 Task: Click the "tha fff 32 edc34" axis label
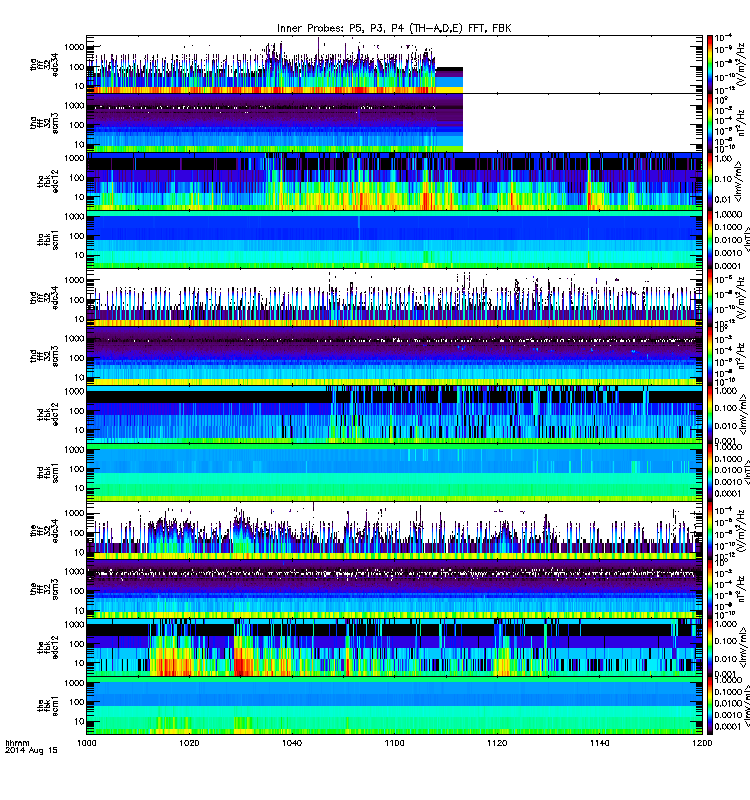tap(44, 65)
